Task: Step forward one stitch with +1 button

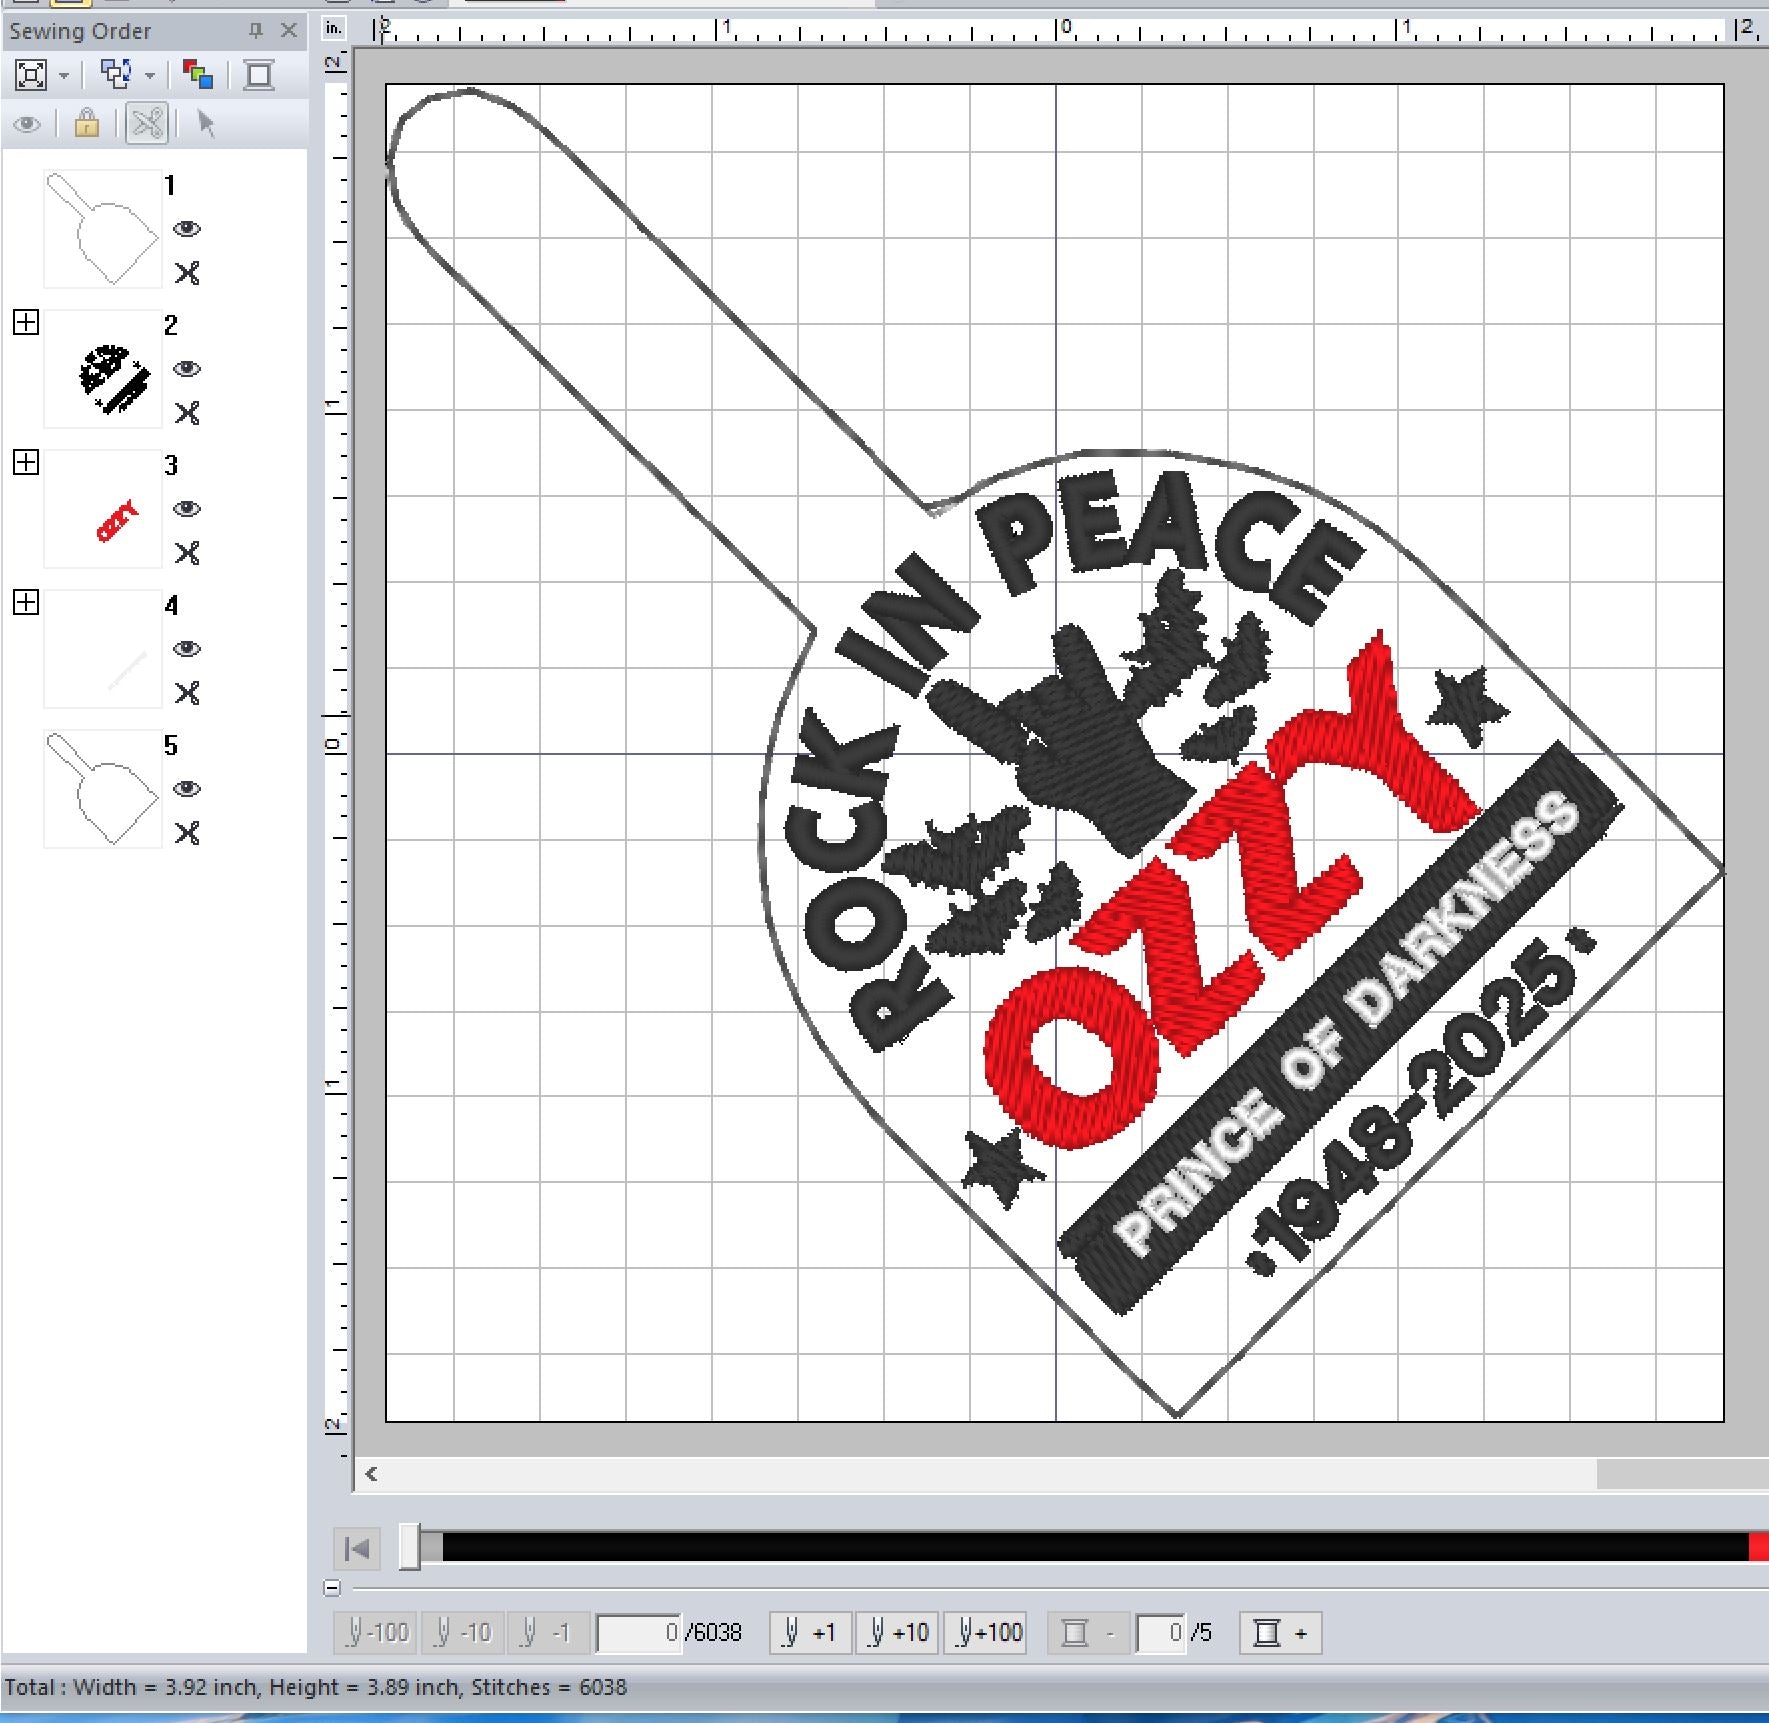Action: coord(809,1633)
